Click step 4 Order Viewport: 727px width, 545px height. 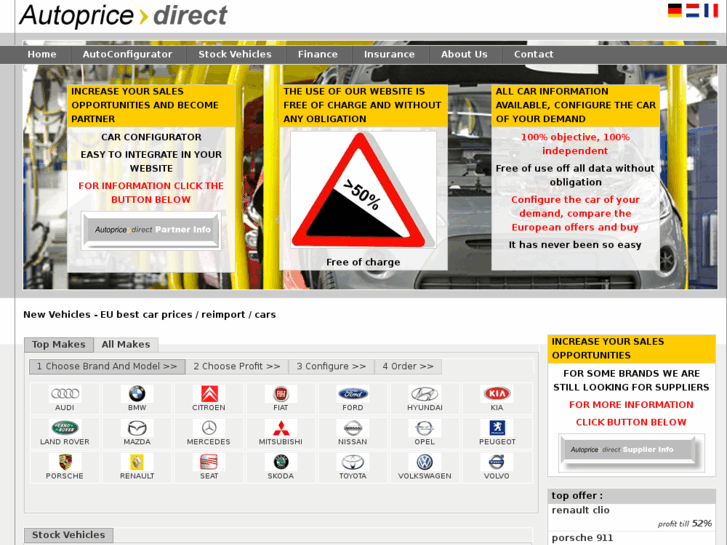[408, 366]
